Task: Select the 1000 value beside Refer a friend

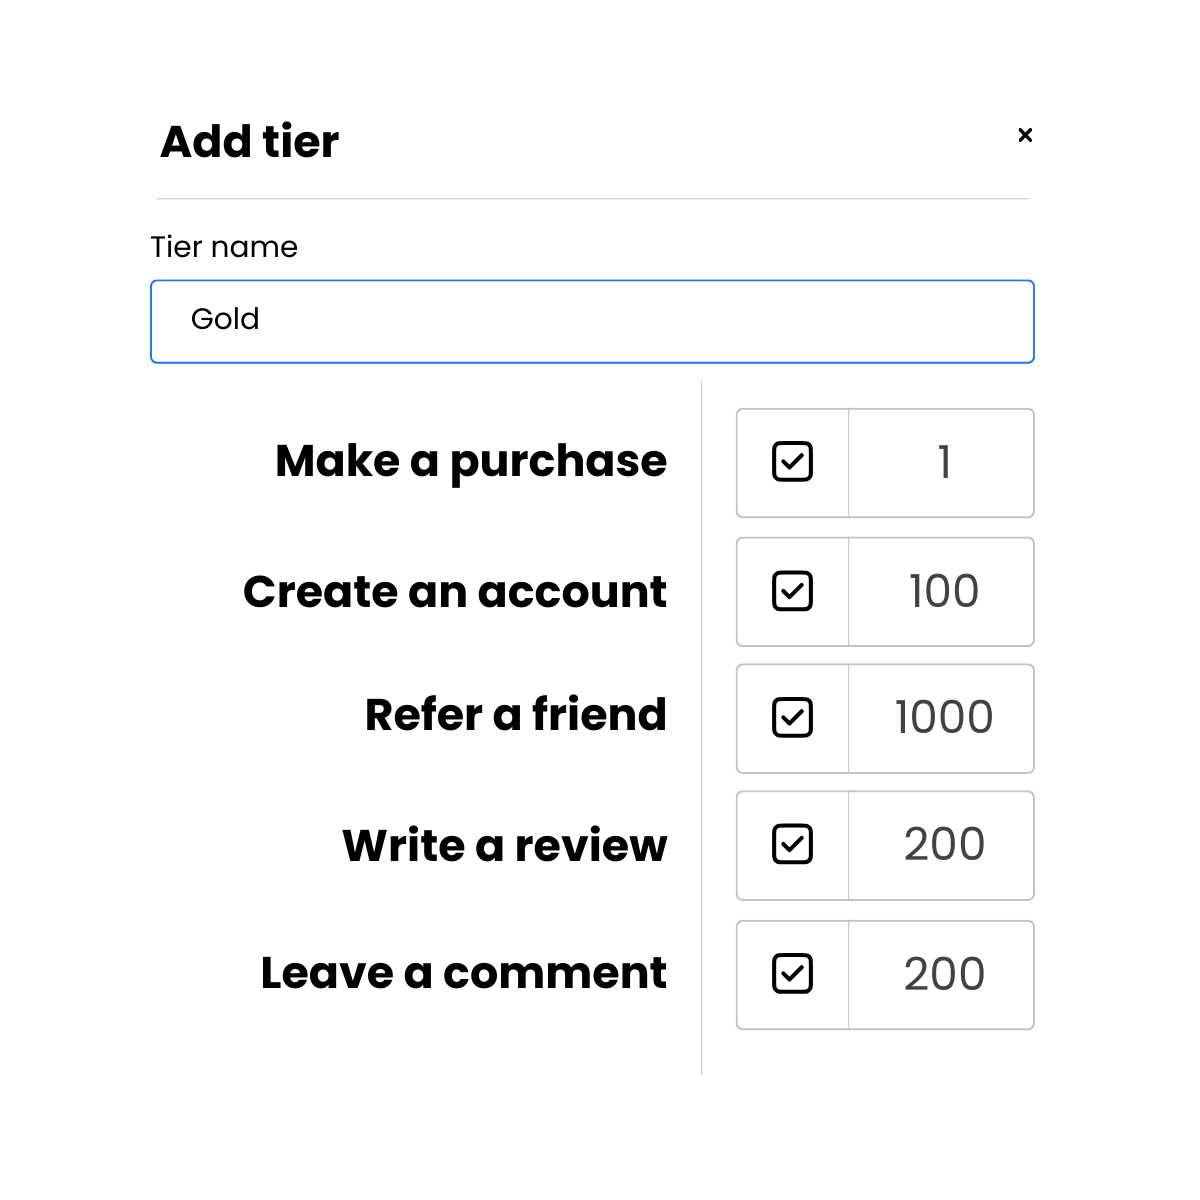Action: click(x=941, y=718)
